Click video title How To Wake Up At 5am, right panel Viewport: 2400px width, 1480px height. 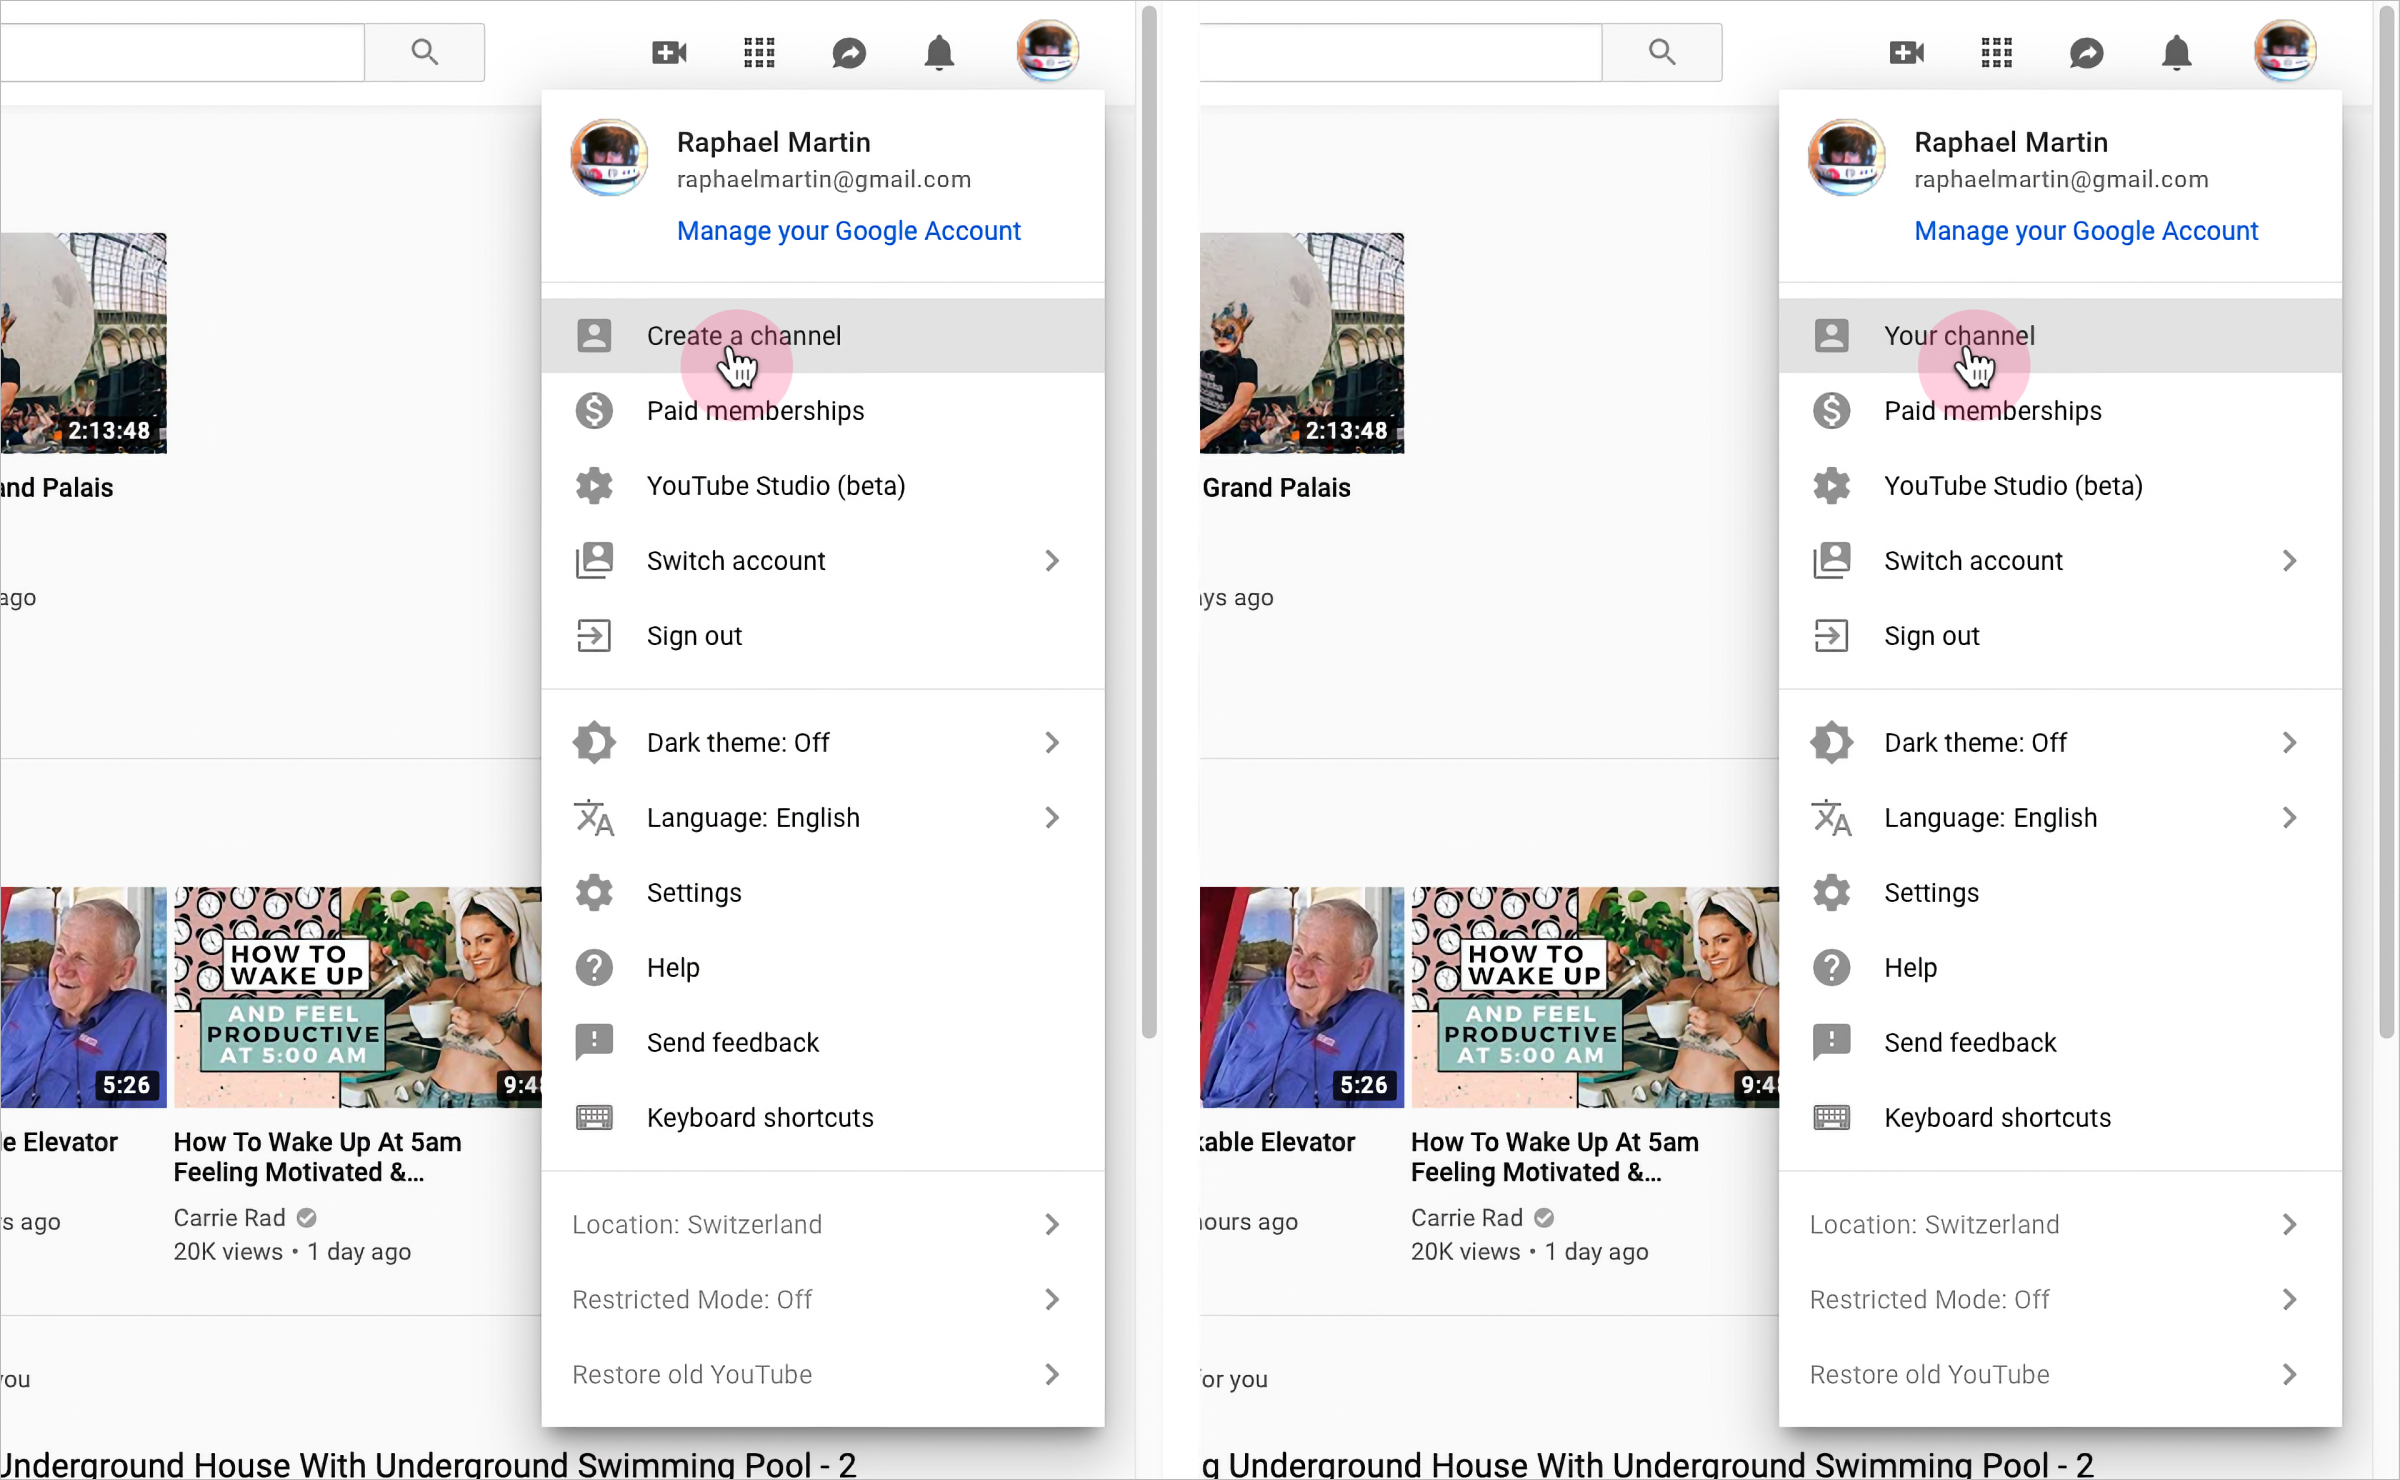click(1555, 1157)
